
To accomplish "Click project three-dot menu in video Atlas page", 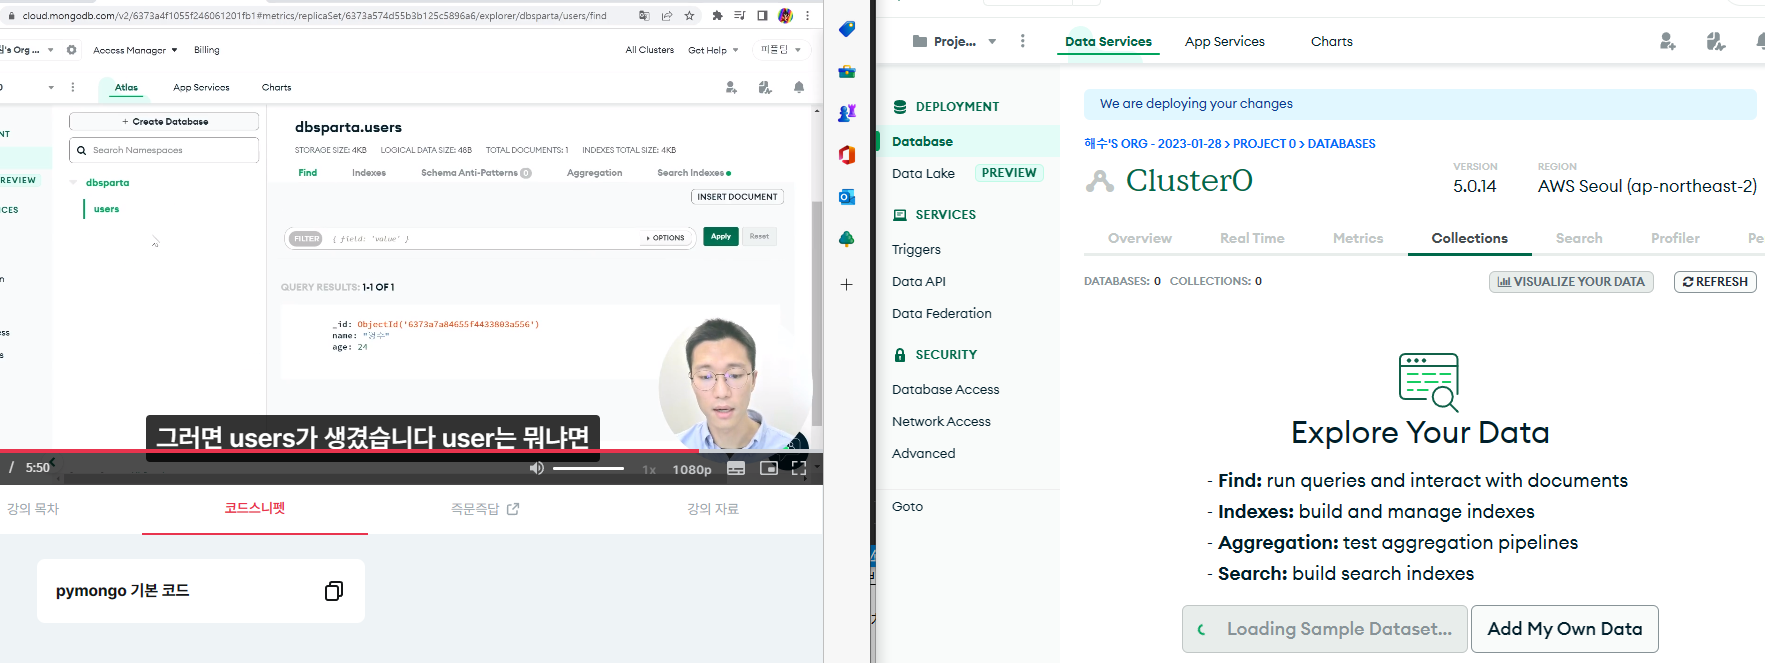I will point(73,88).
